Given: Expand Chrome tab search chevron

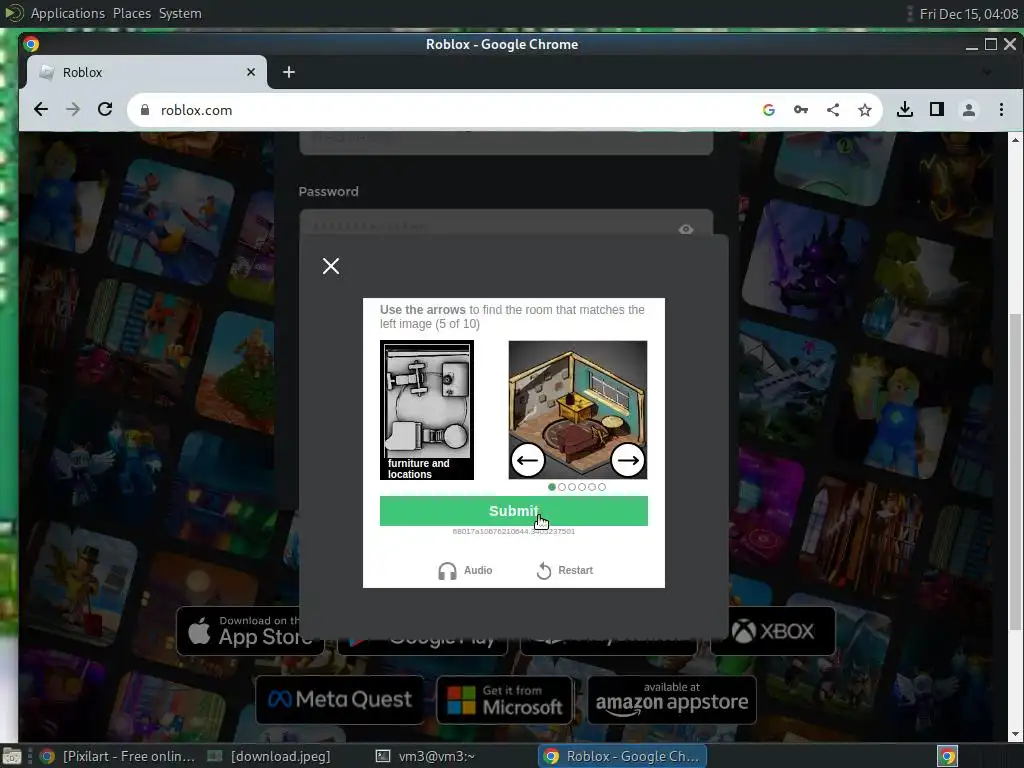Looking at the screenshot, I should point(987,72).
